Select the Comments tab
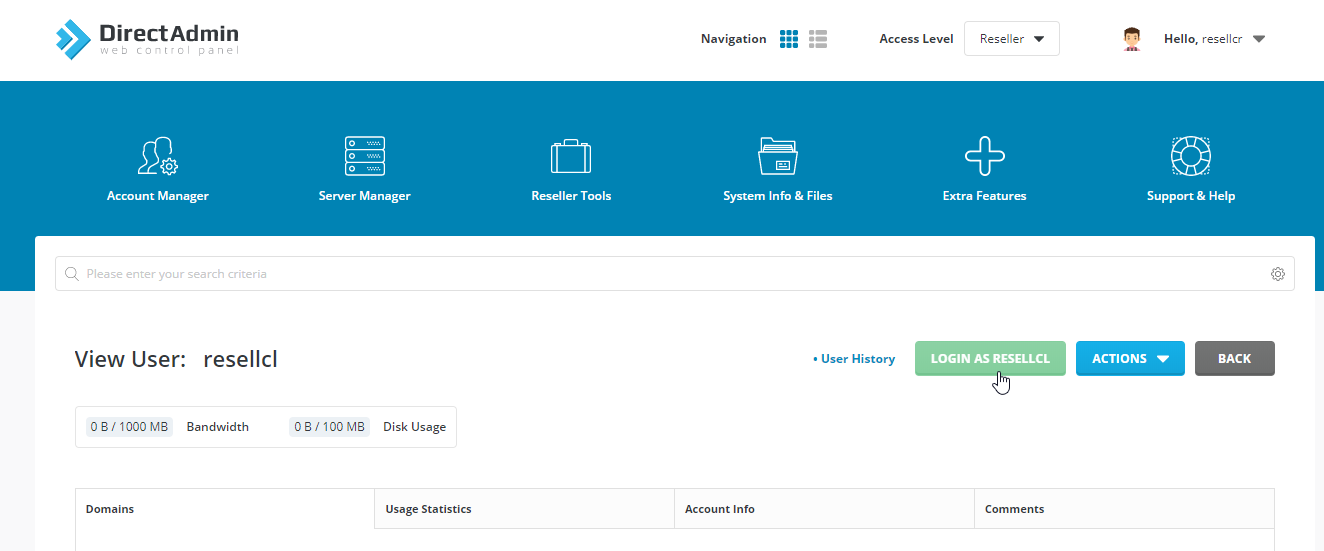Screen dimensions: 1324x551 (1124, 509)
